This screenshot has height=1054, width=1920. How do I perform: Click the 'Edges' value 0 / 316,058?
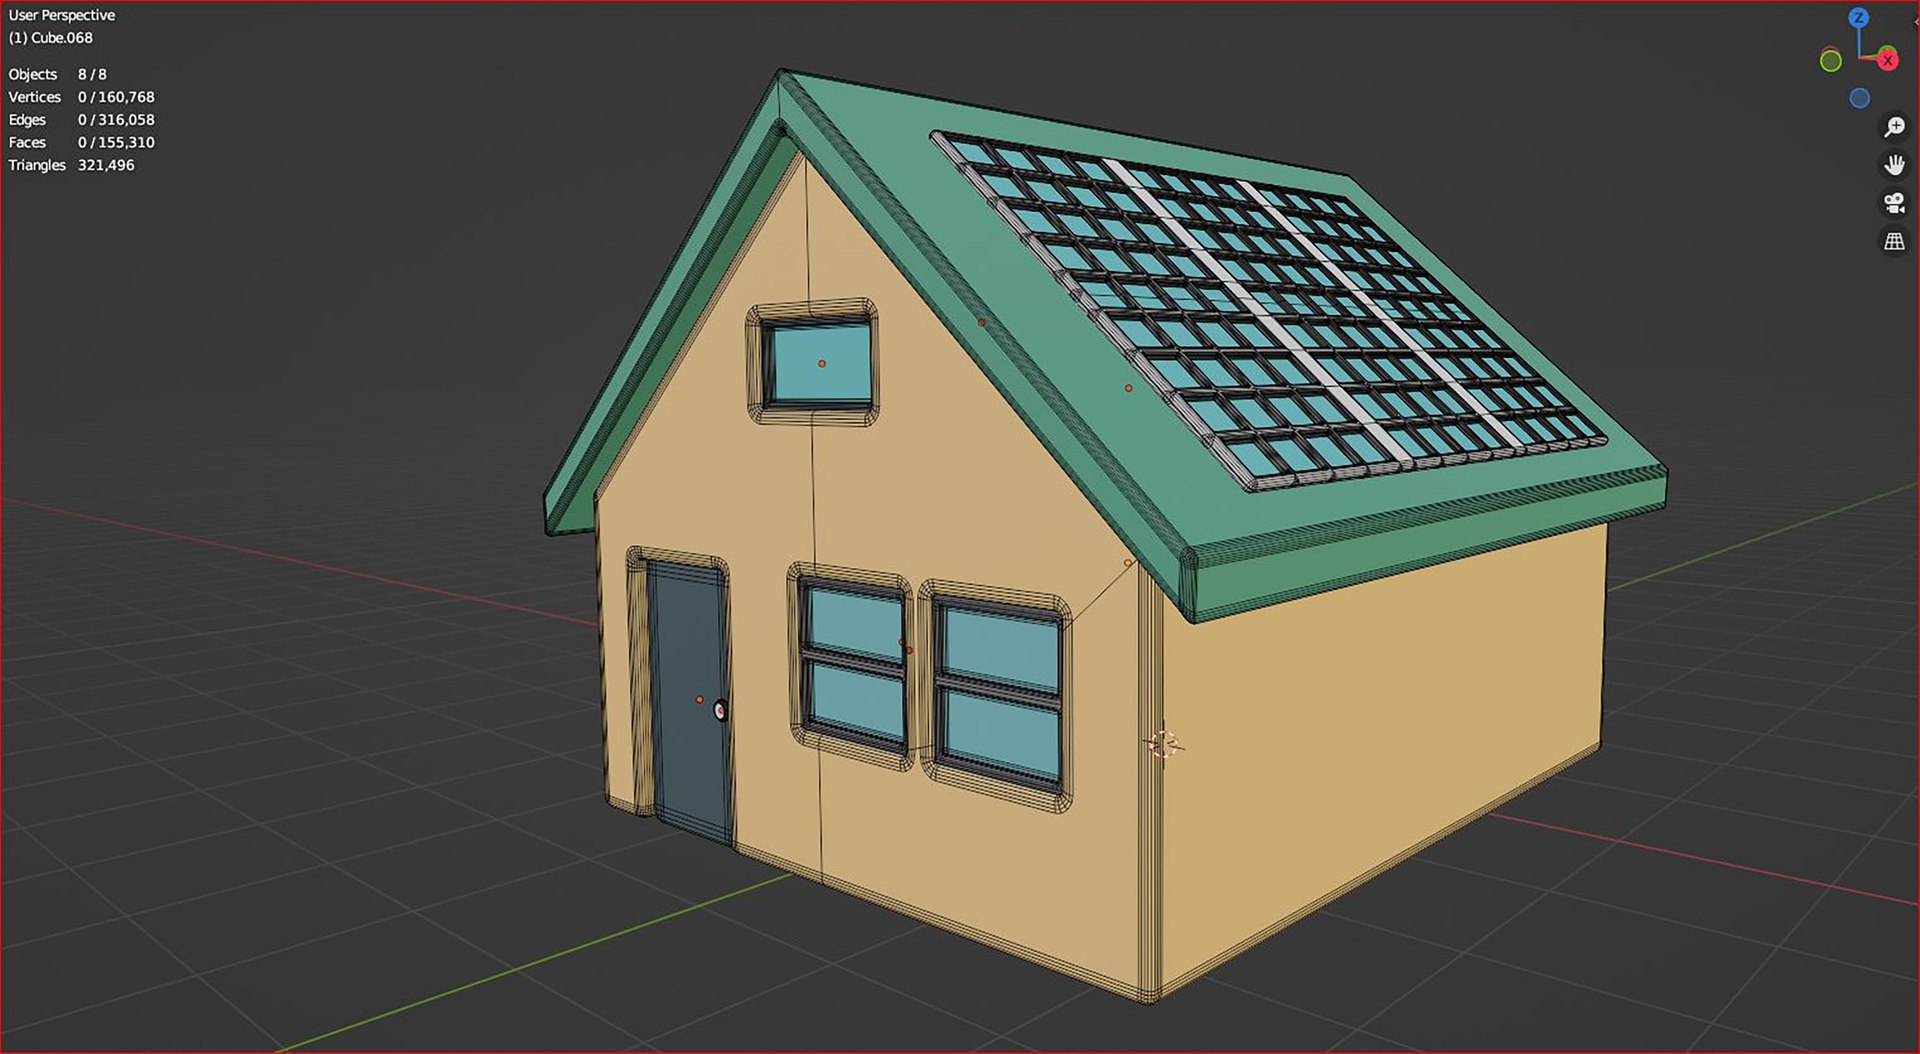click(x=116, y=120)
